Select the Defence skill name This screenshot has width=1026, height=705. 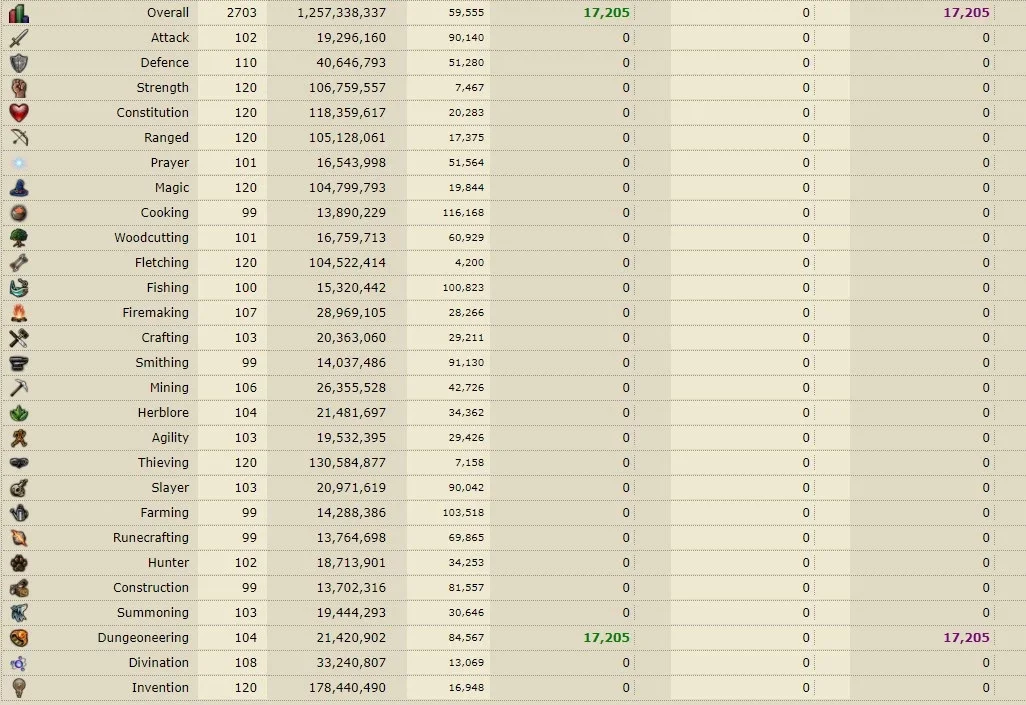click(164, 63)
